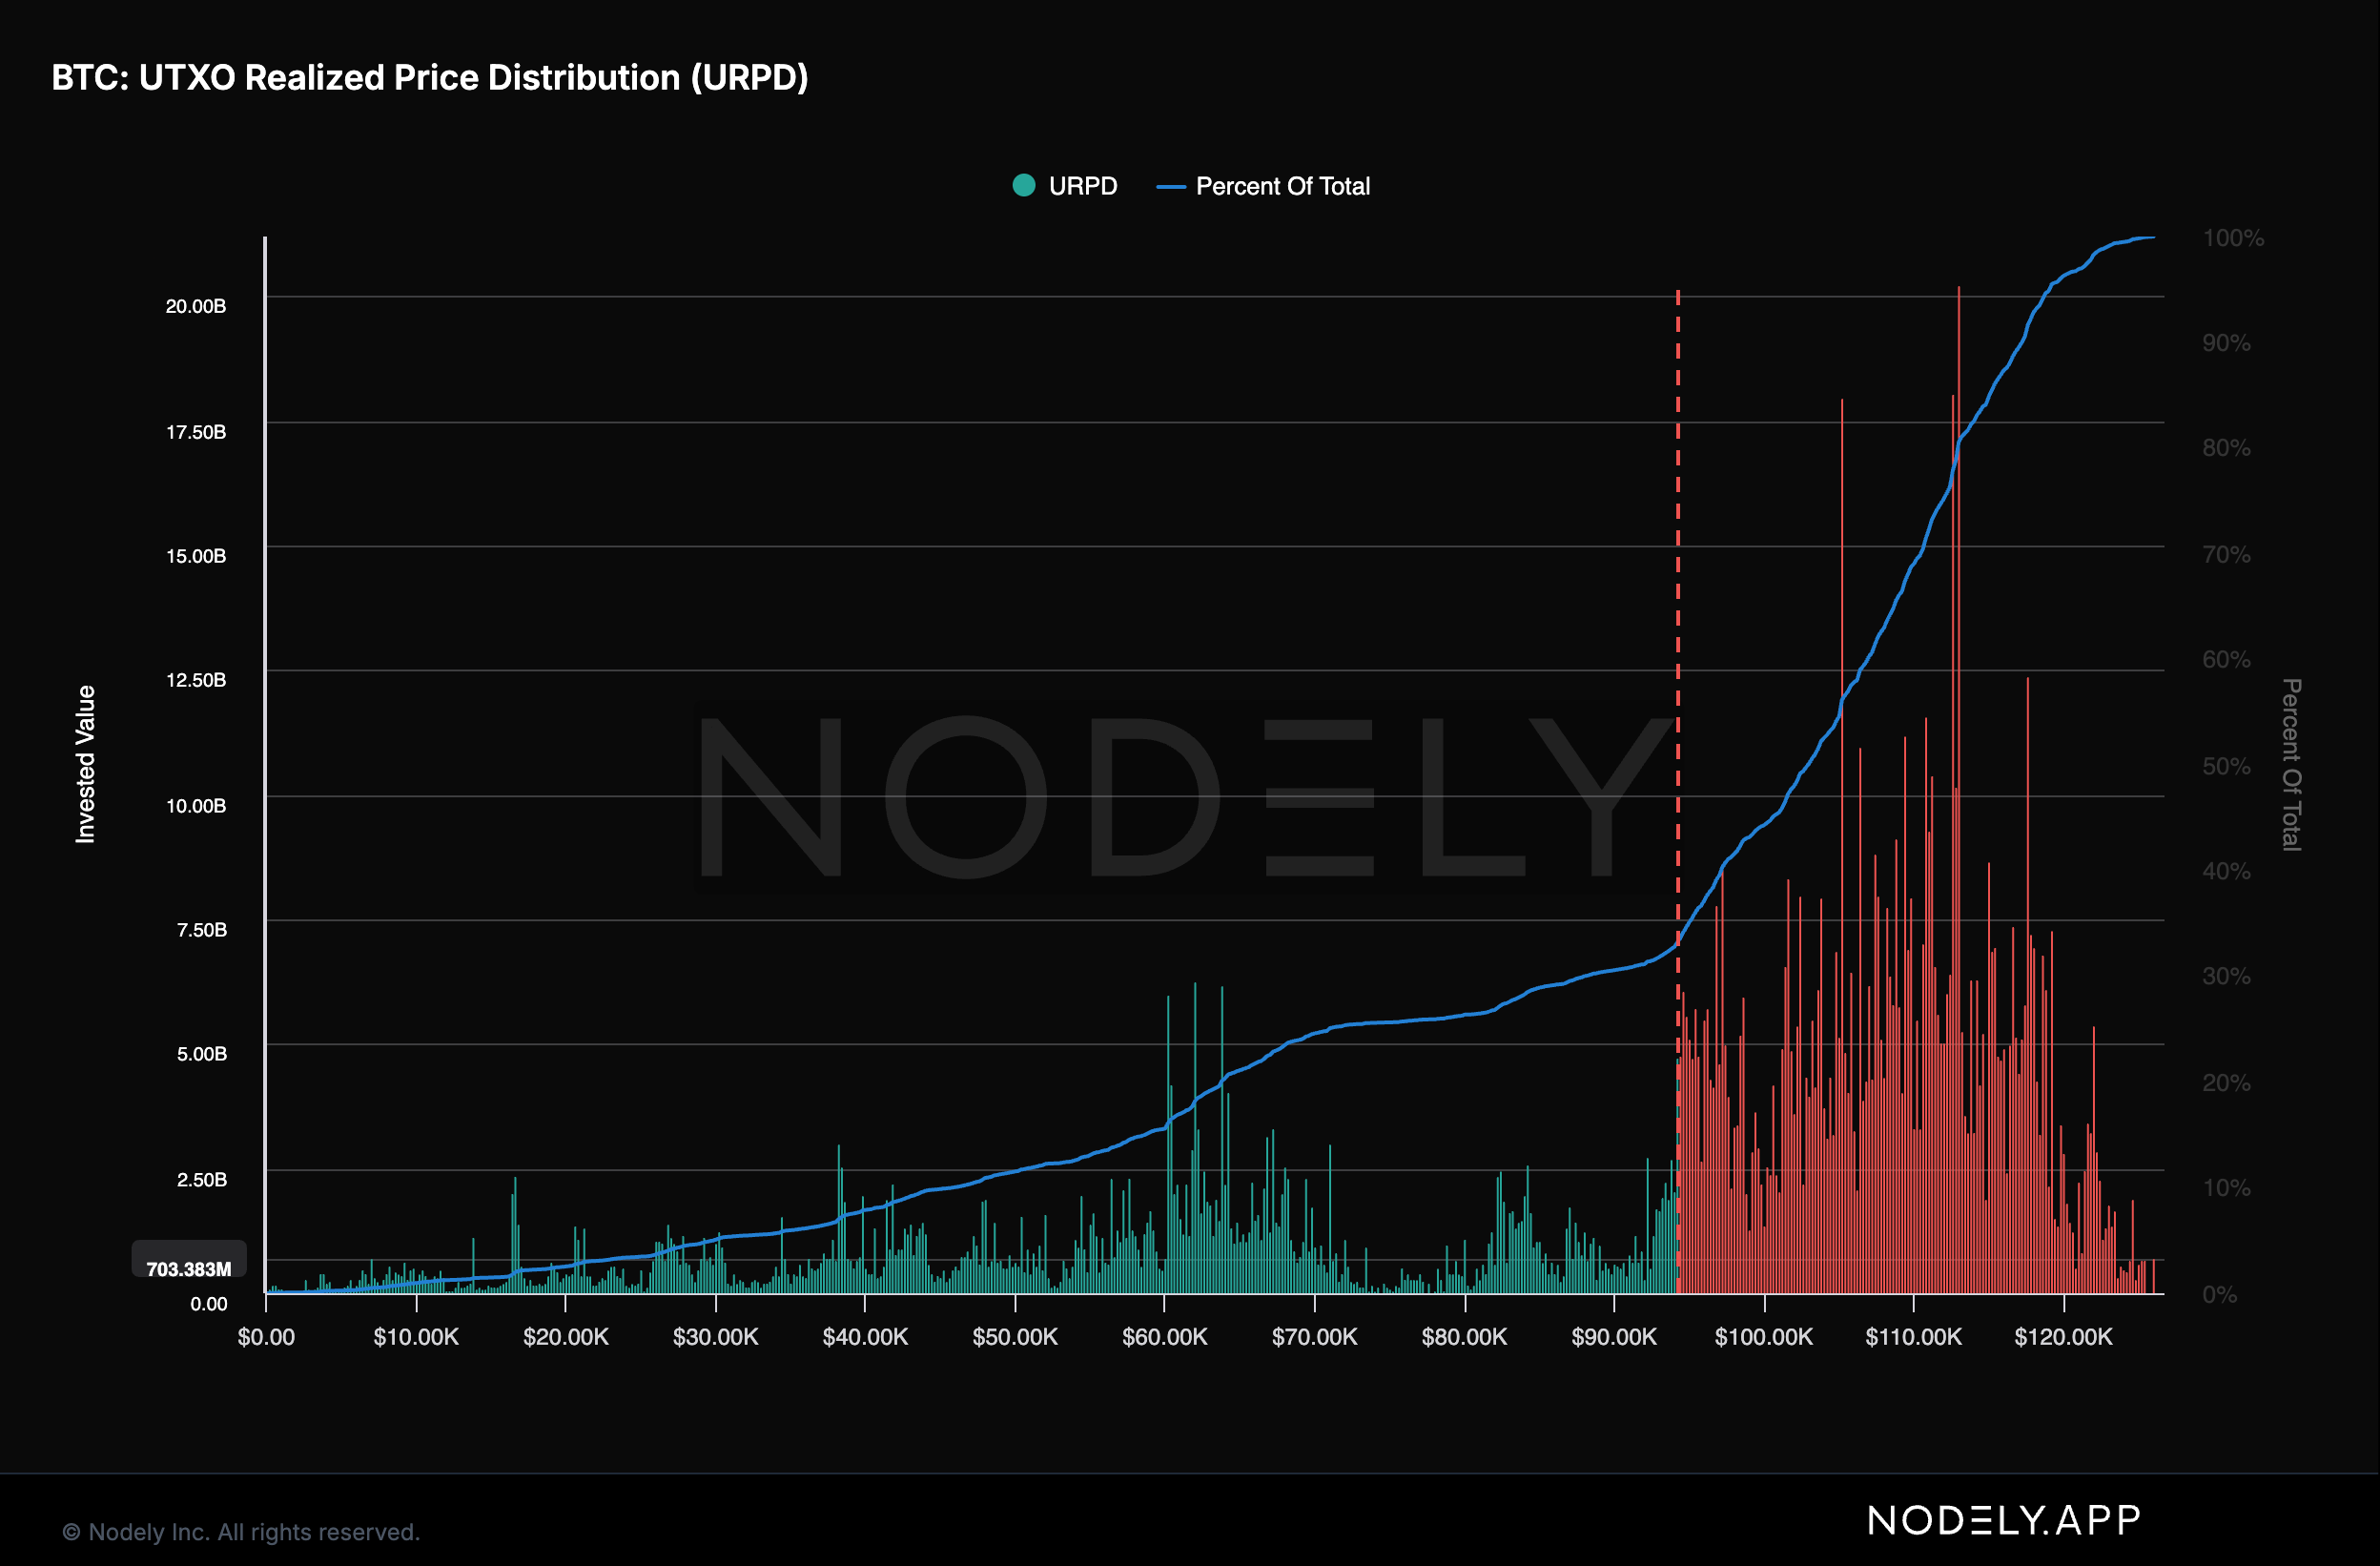
Task: Click the $0.00 x-axis origin label
Action: point(266,1337)
